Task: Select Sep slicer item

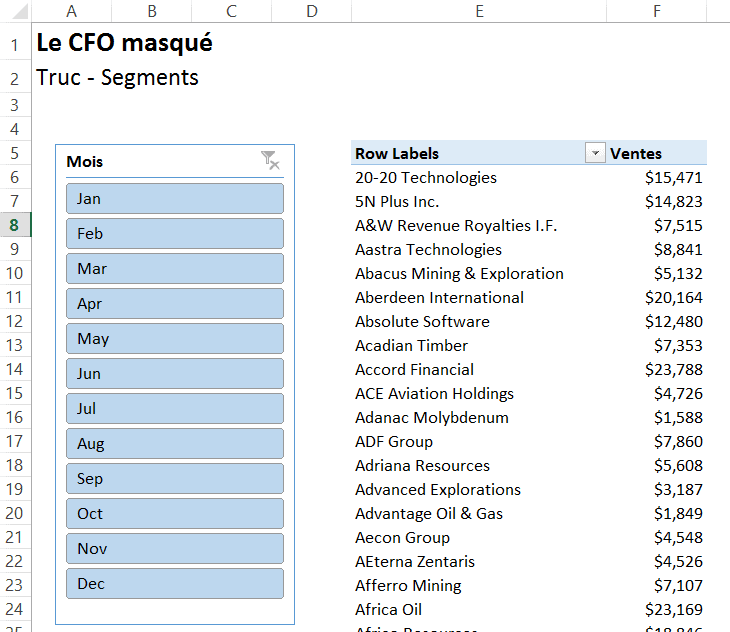Action: 175,478
